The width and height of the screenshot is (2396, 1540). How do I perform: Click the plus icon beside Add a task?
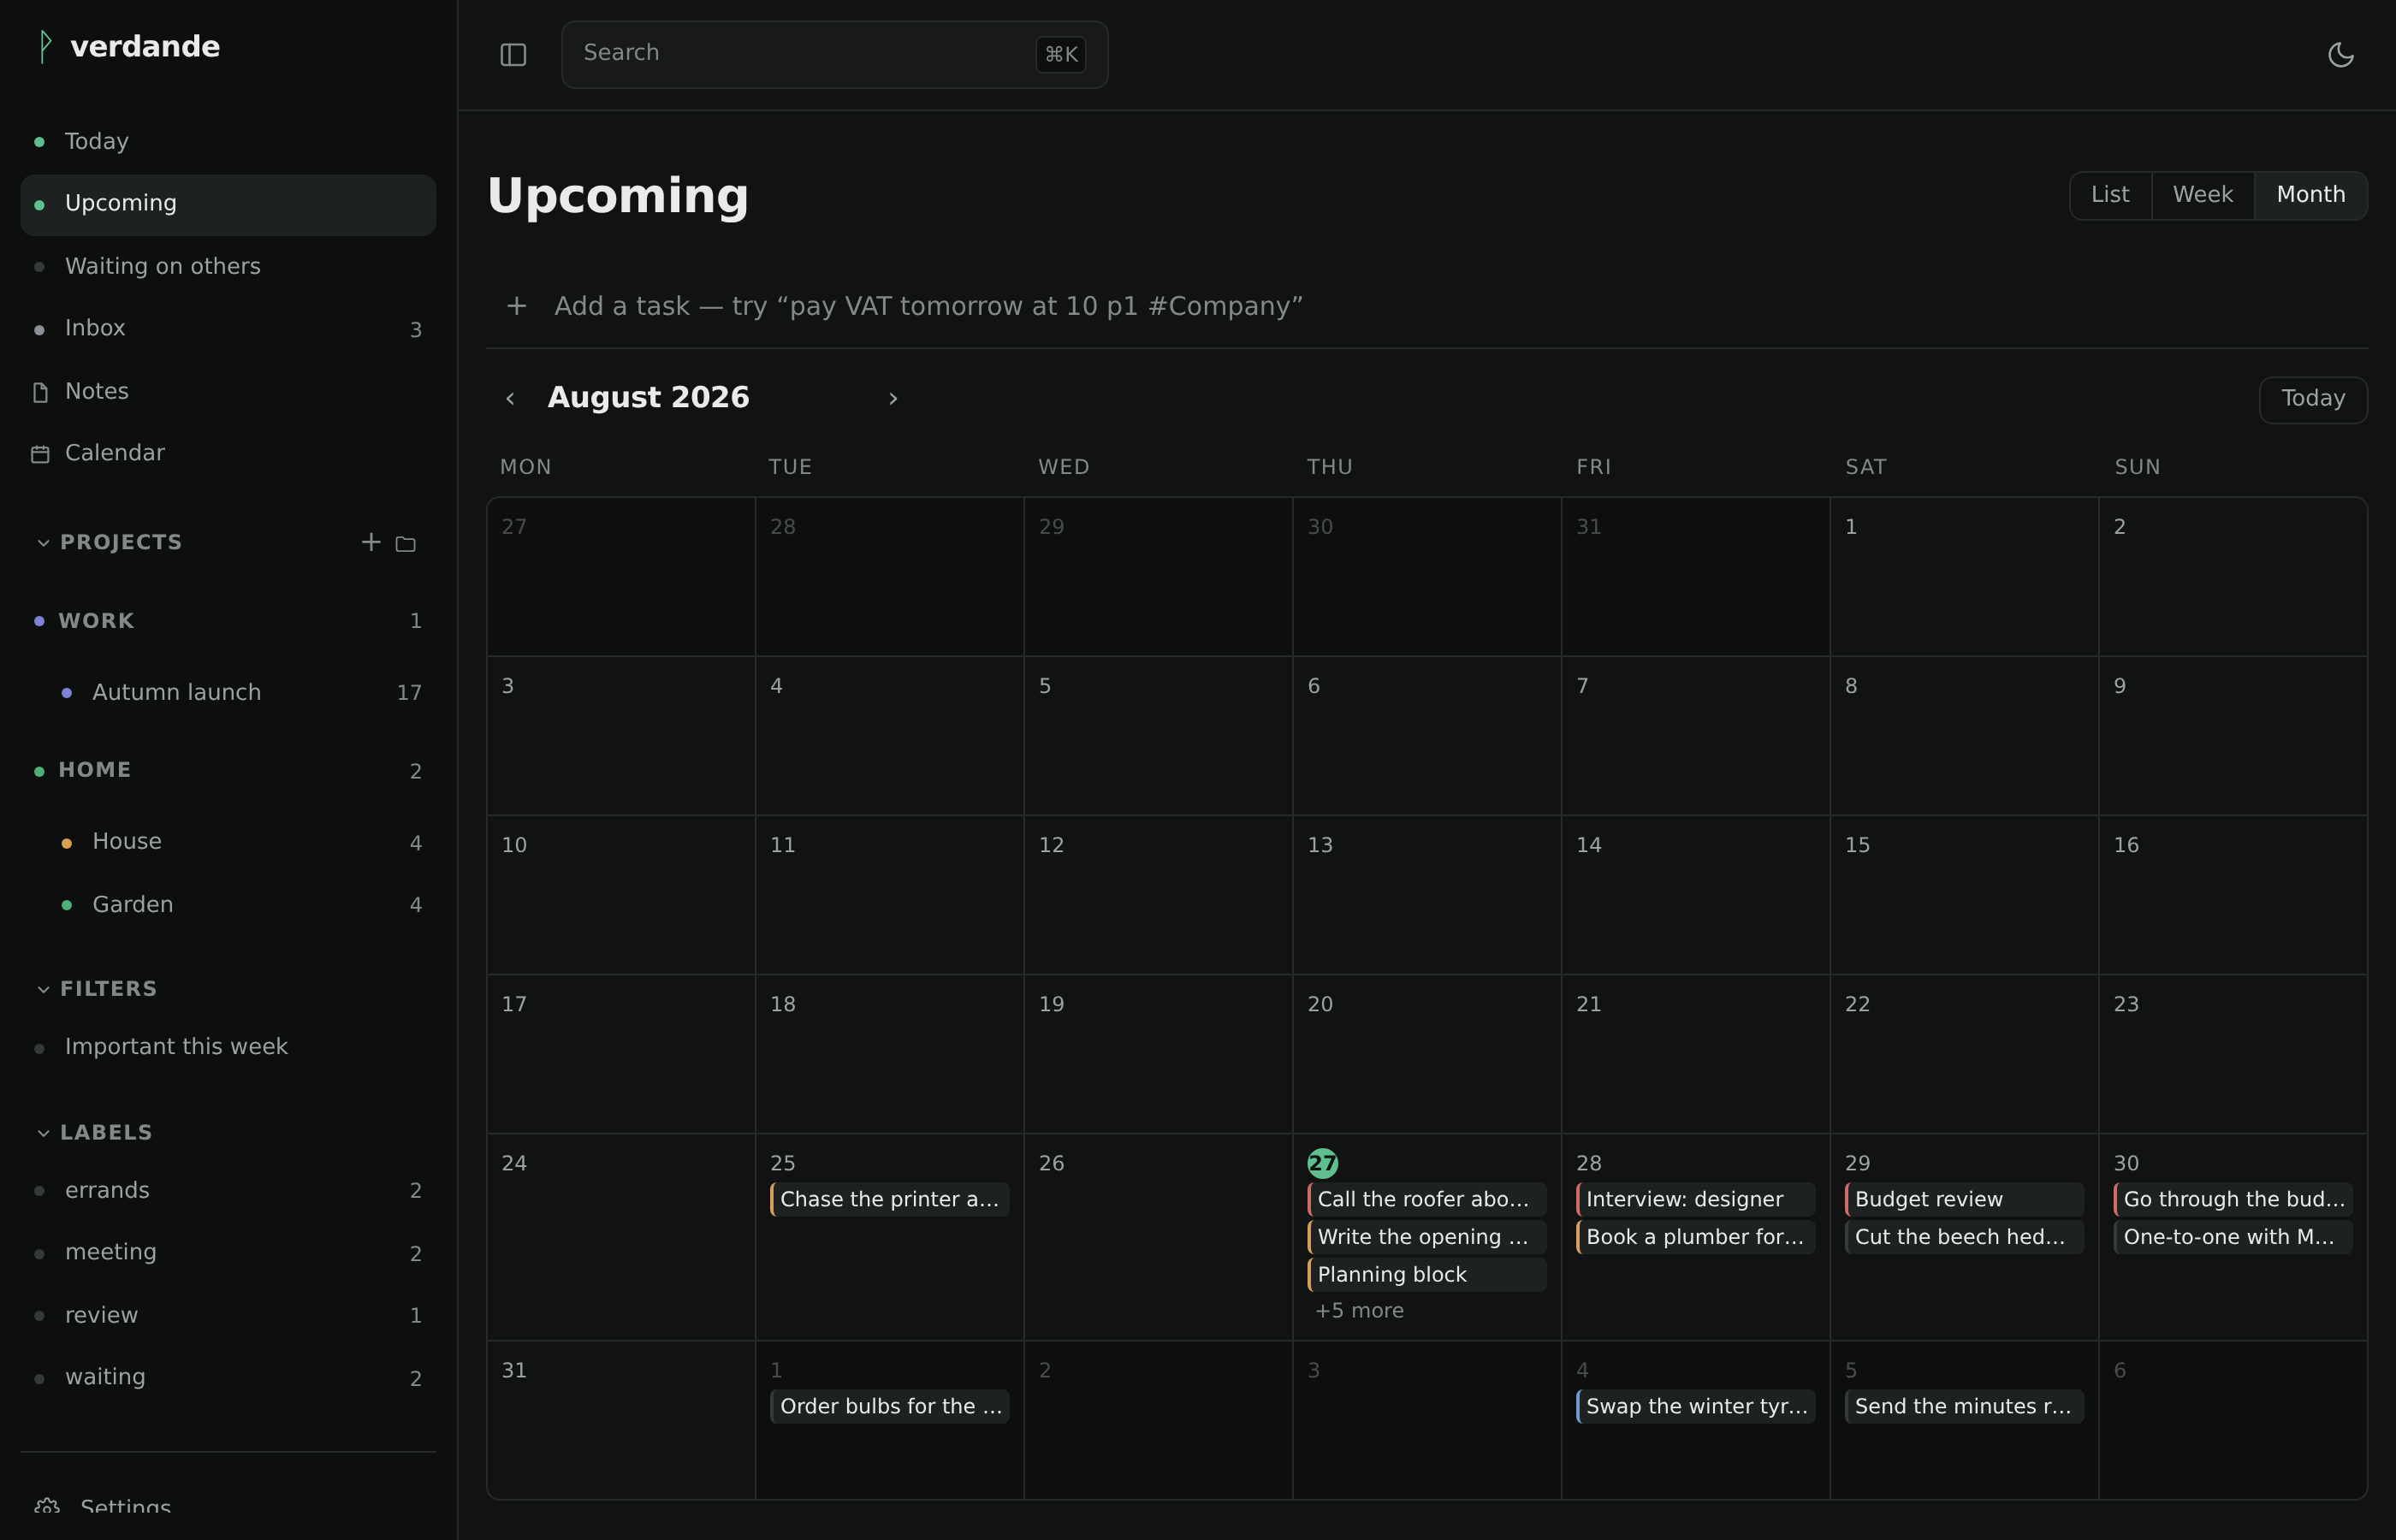pos(517,306)
